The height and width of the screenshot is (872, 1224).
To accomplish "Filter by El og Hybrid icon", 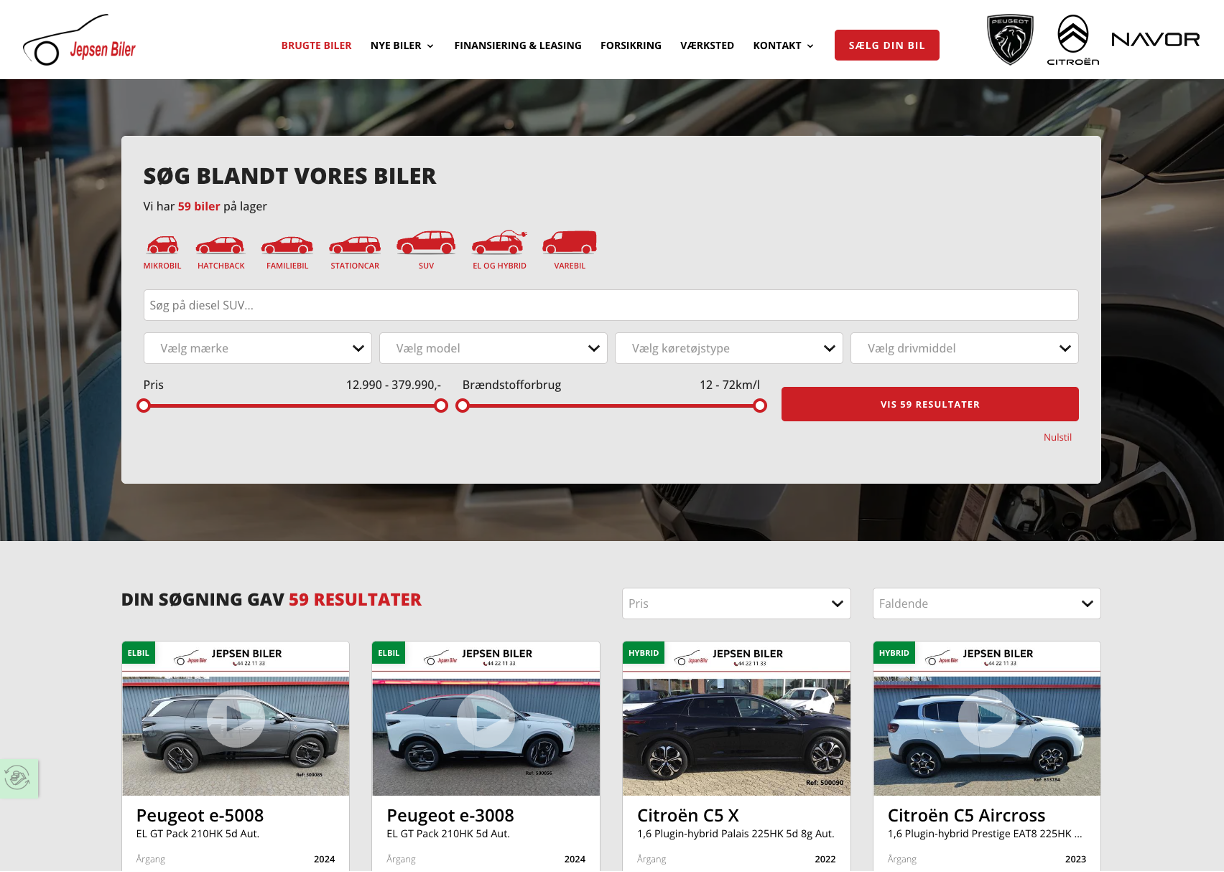I will 499,243.
